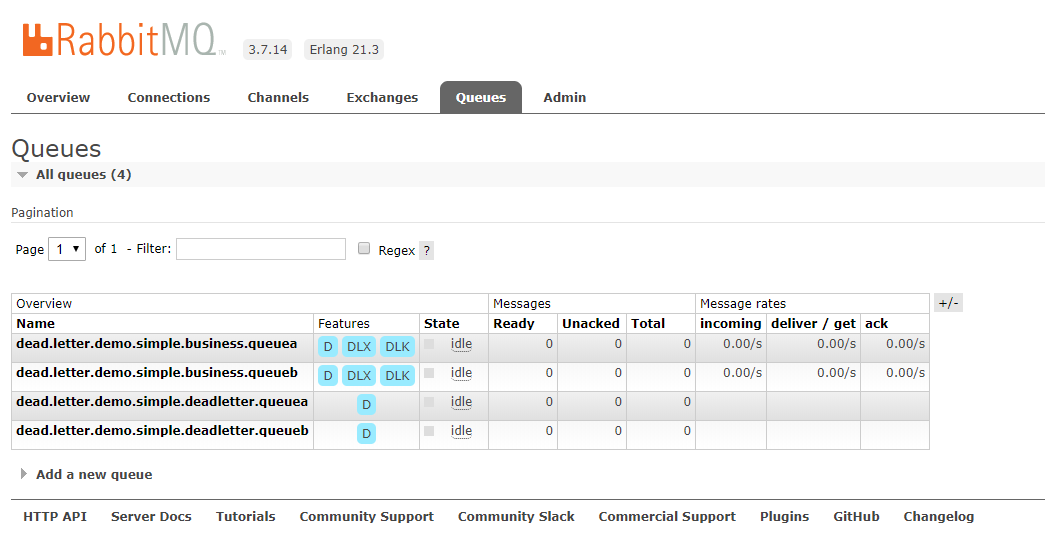Click idle state of deadletter.queueb
The width and height of the screenshot is (1045, 557).
tap(461, 431)
